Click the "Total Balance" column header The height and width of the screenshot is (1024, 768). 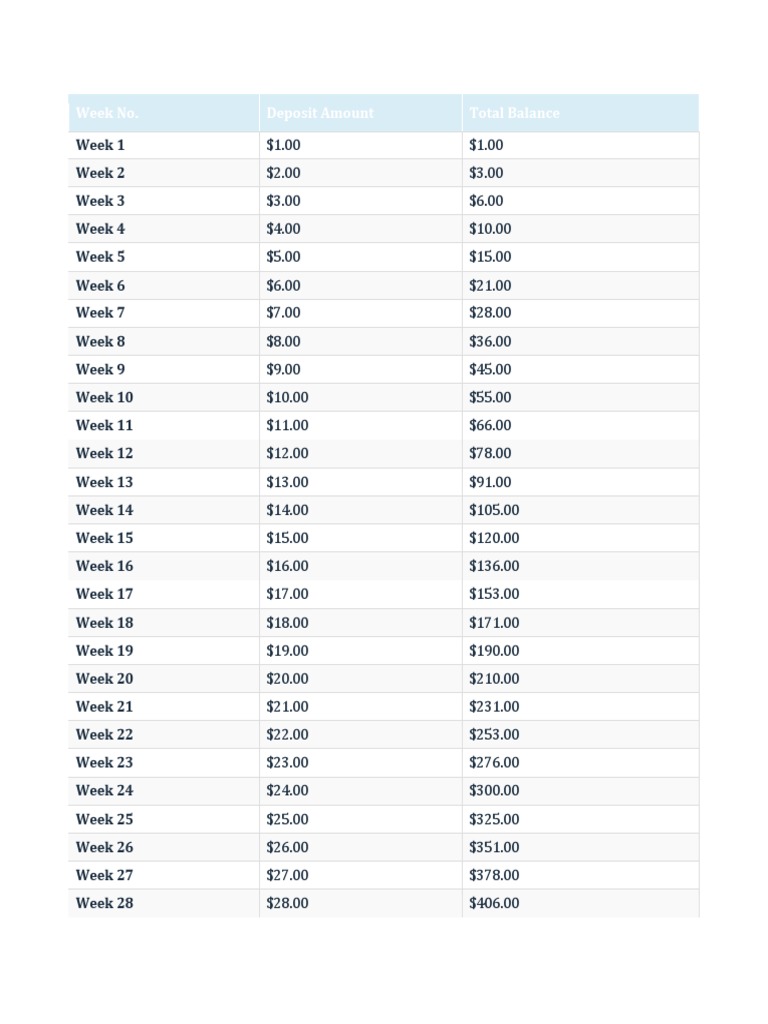coord(514,113)
